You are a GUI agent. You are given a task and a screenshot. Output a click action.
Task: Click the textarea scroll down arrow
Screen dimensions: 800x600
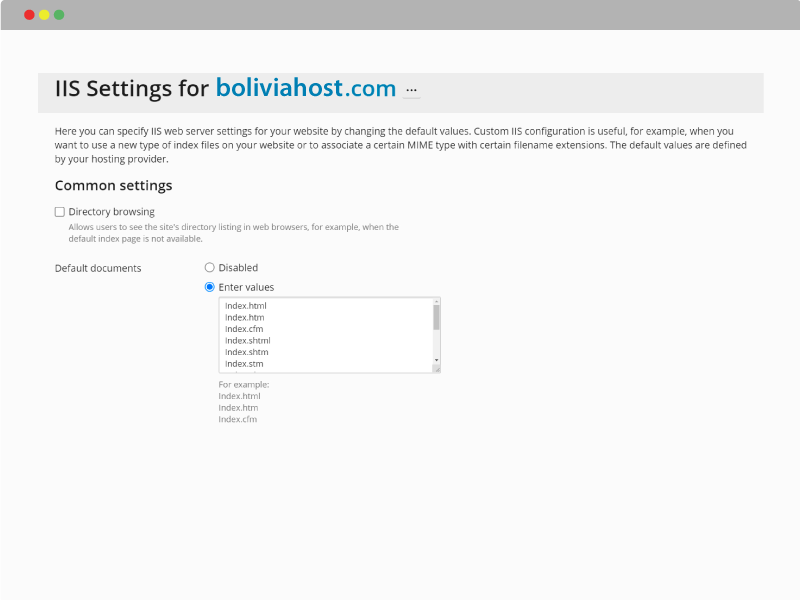click(x=436, y=360)
